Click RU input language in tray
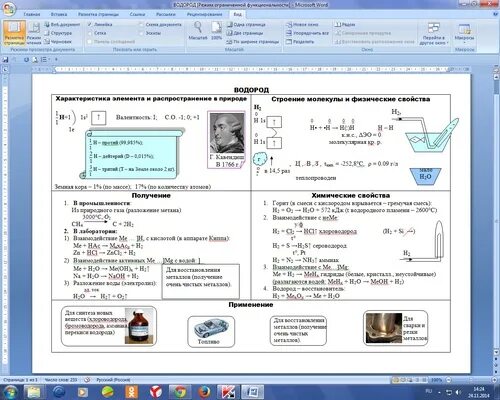Image resolution: width=500 pixels, height=400 pixels. point(429,391)
